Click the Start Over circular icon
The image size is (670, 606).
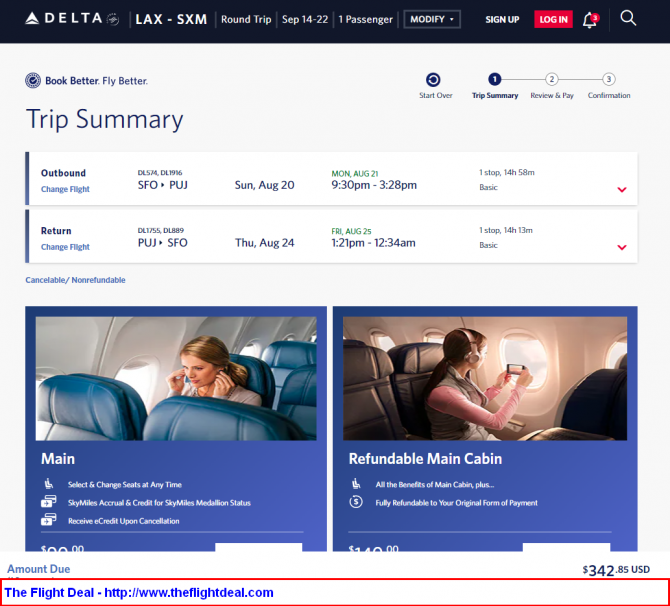(433, 80)
